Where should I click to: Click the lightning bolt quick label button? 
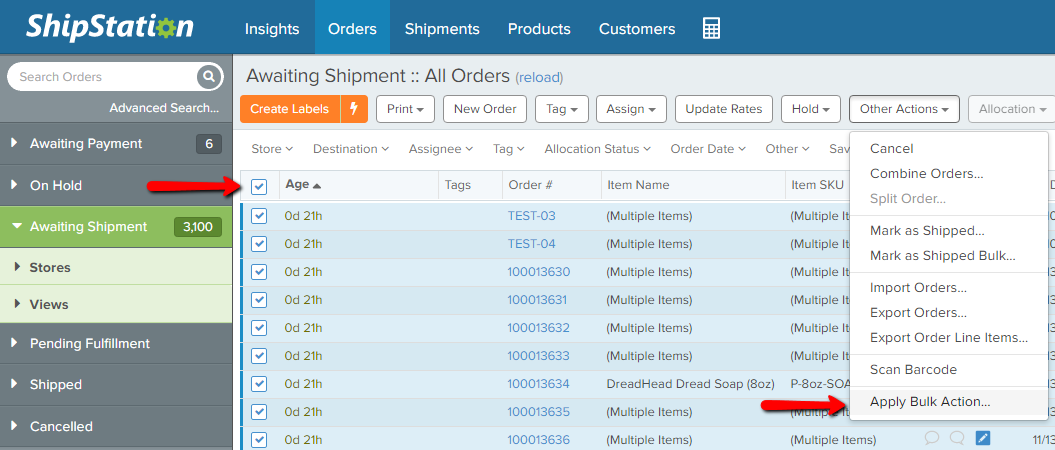pos(355,109)
